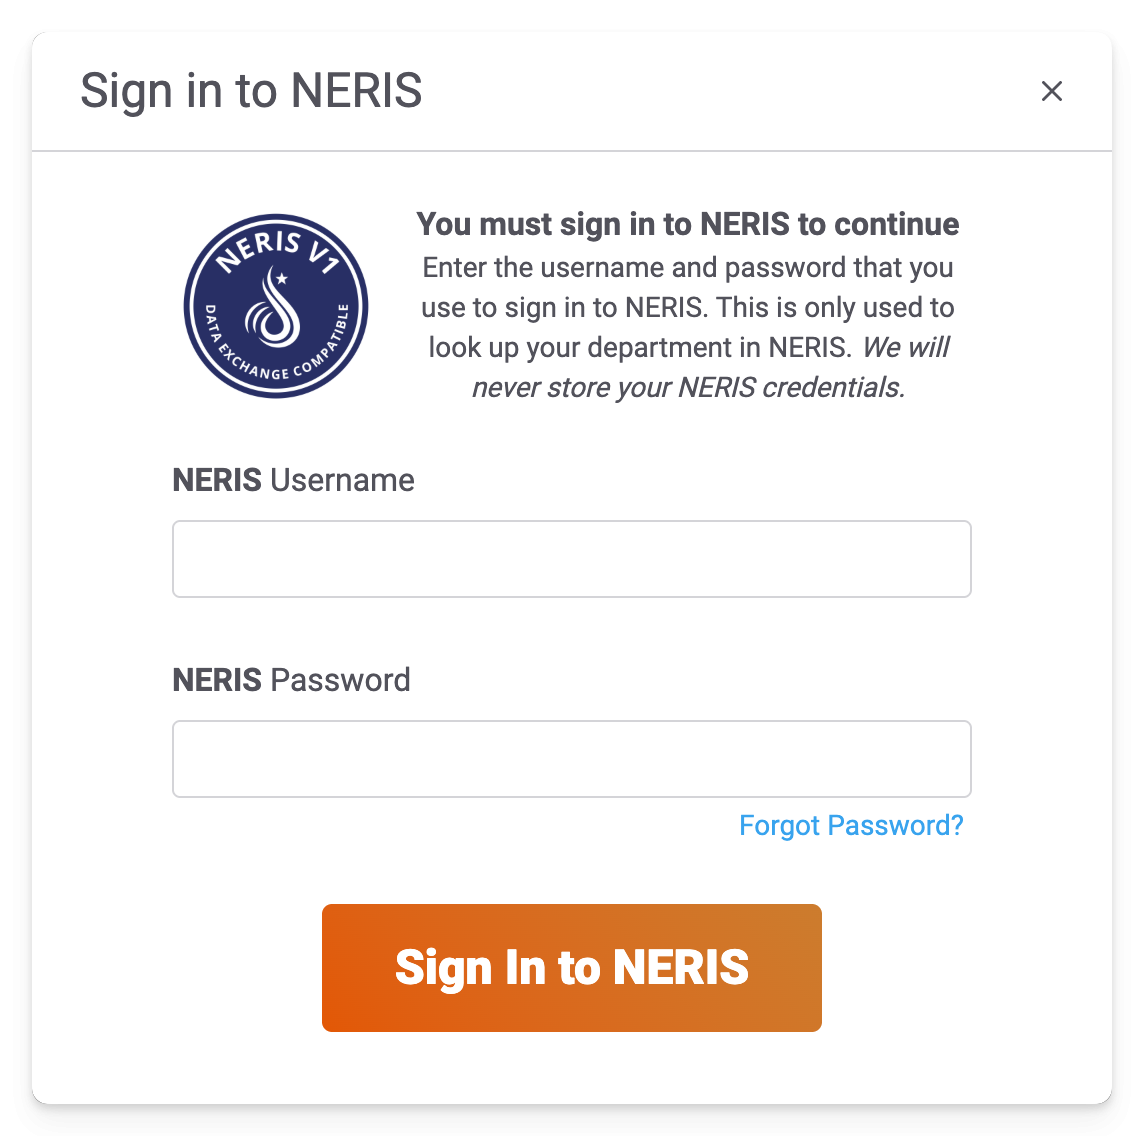Focus the NERIS Password input field
Screen dimensions: 1144x1136
571,759
